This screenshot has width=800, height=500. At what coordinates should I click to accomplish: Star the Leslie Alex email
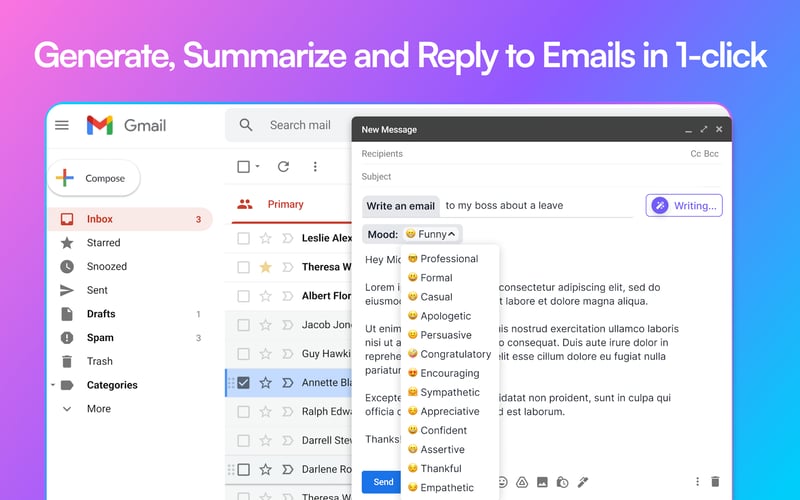pos(265,238)
